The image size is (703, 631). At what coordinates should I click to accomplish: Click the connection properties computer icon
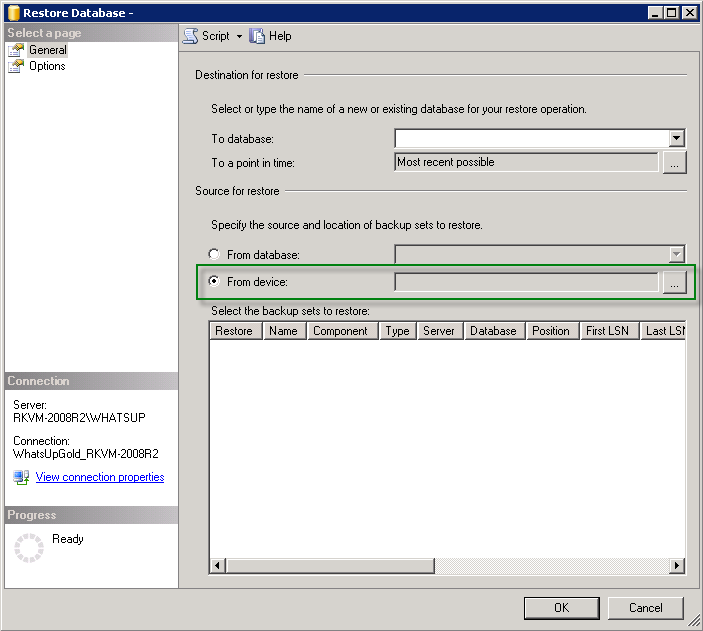21,477
